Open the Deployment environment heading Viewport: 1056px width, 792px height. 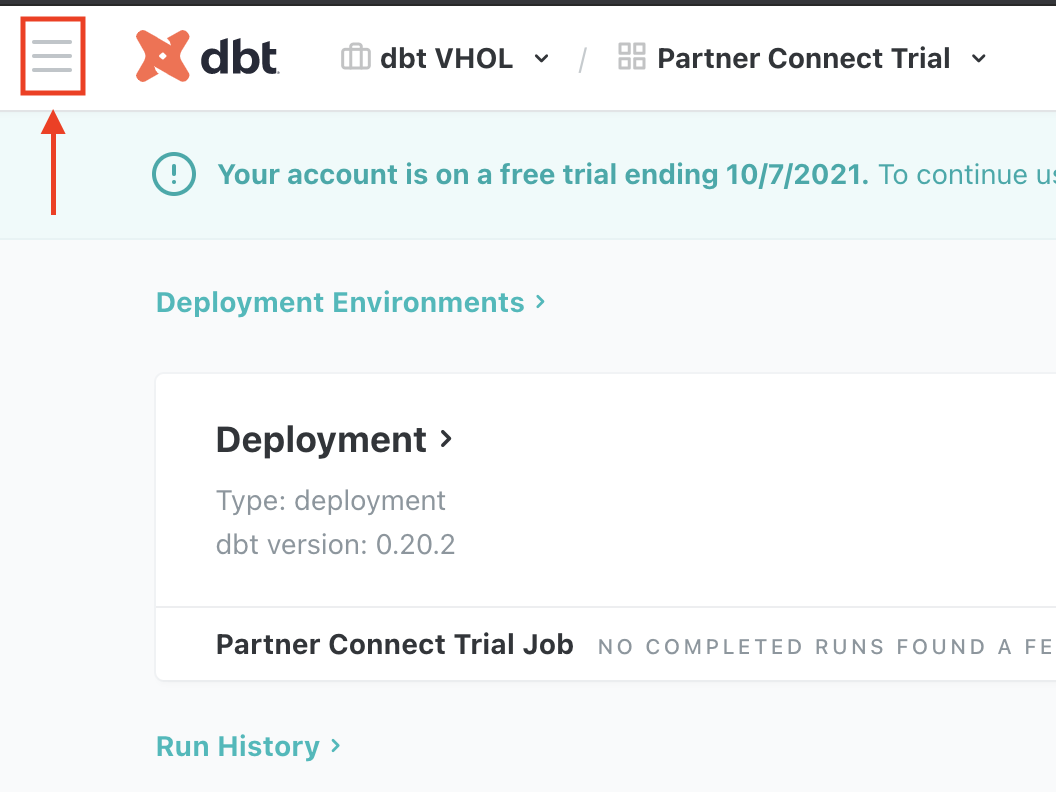click(321, 439)
